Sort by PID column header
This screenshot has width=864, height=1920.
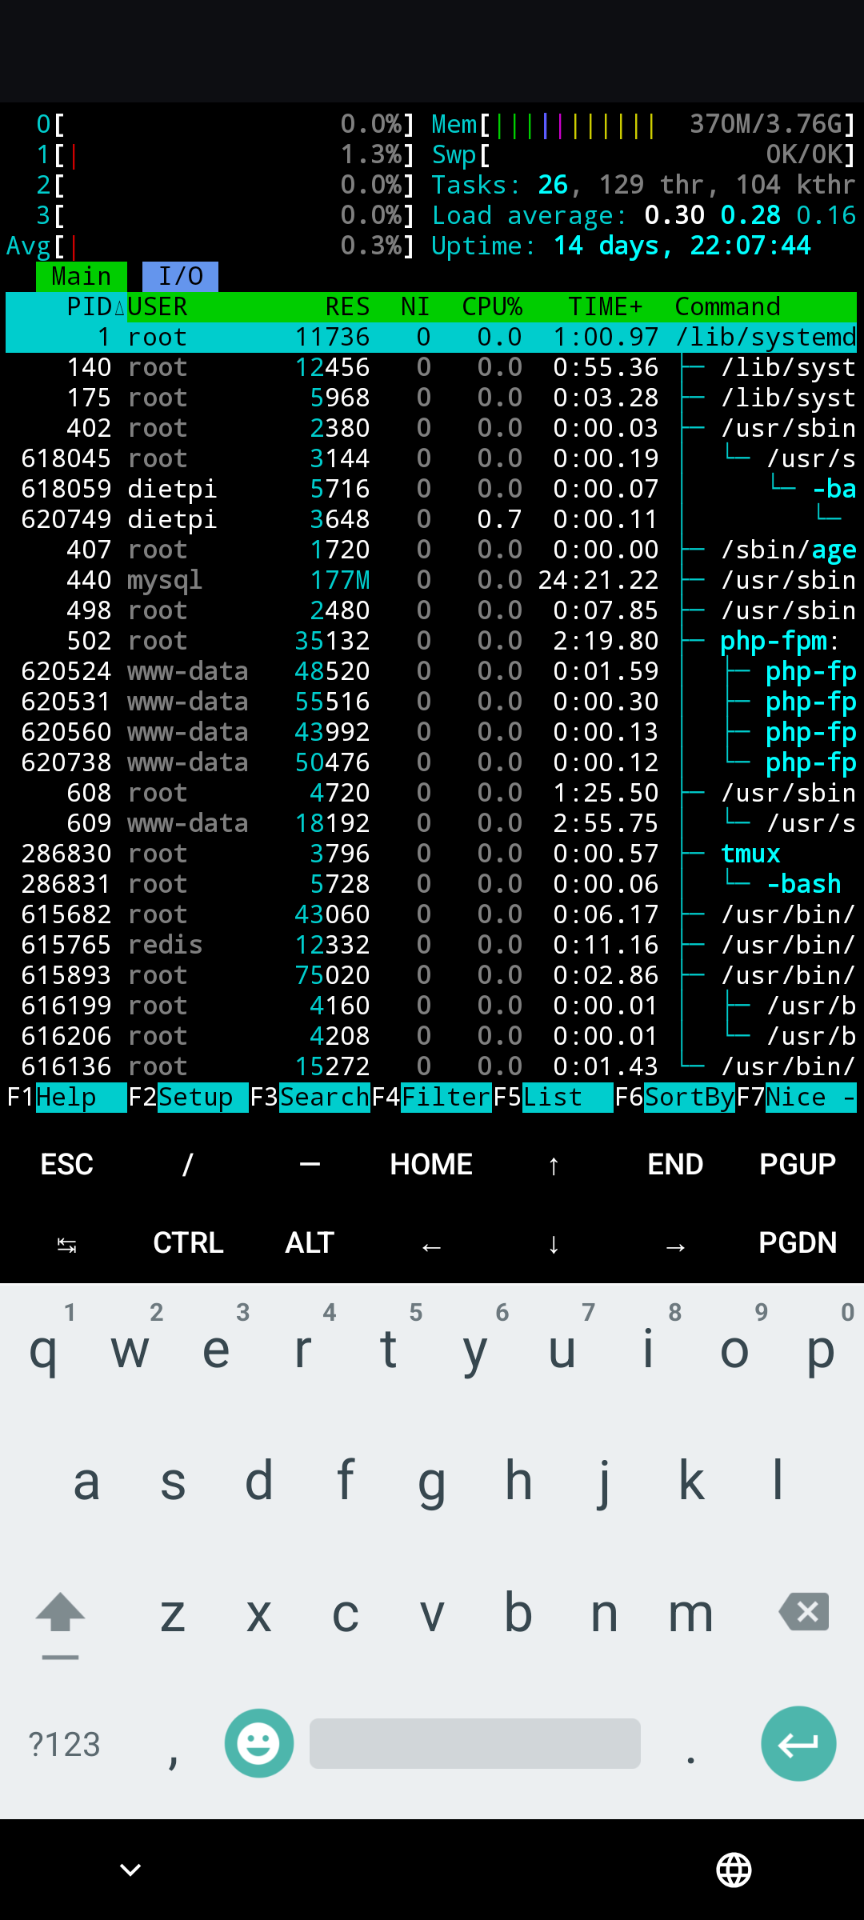point(89,307)
